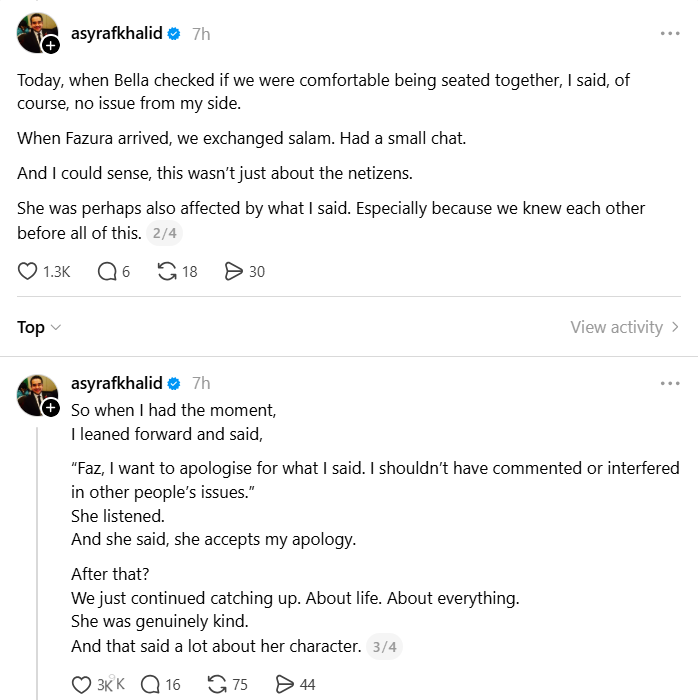This screenshot has height=700, width=698.
Task: Click the second post's 7h timestamp
Action: pos(201,383)
